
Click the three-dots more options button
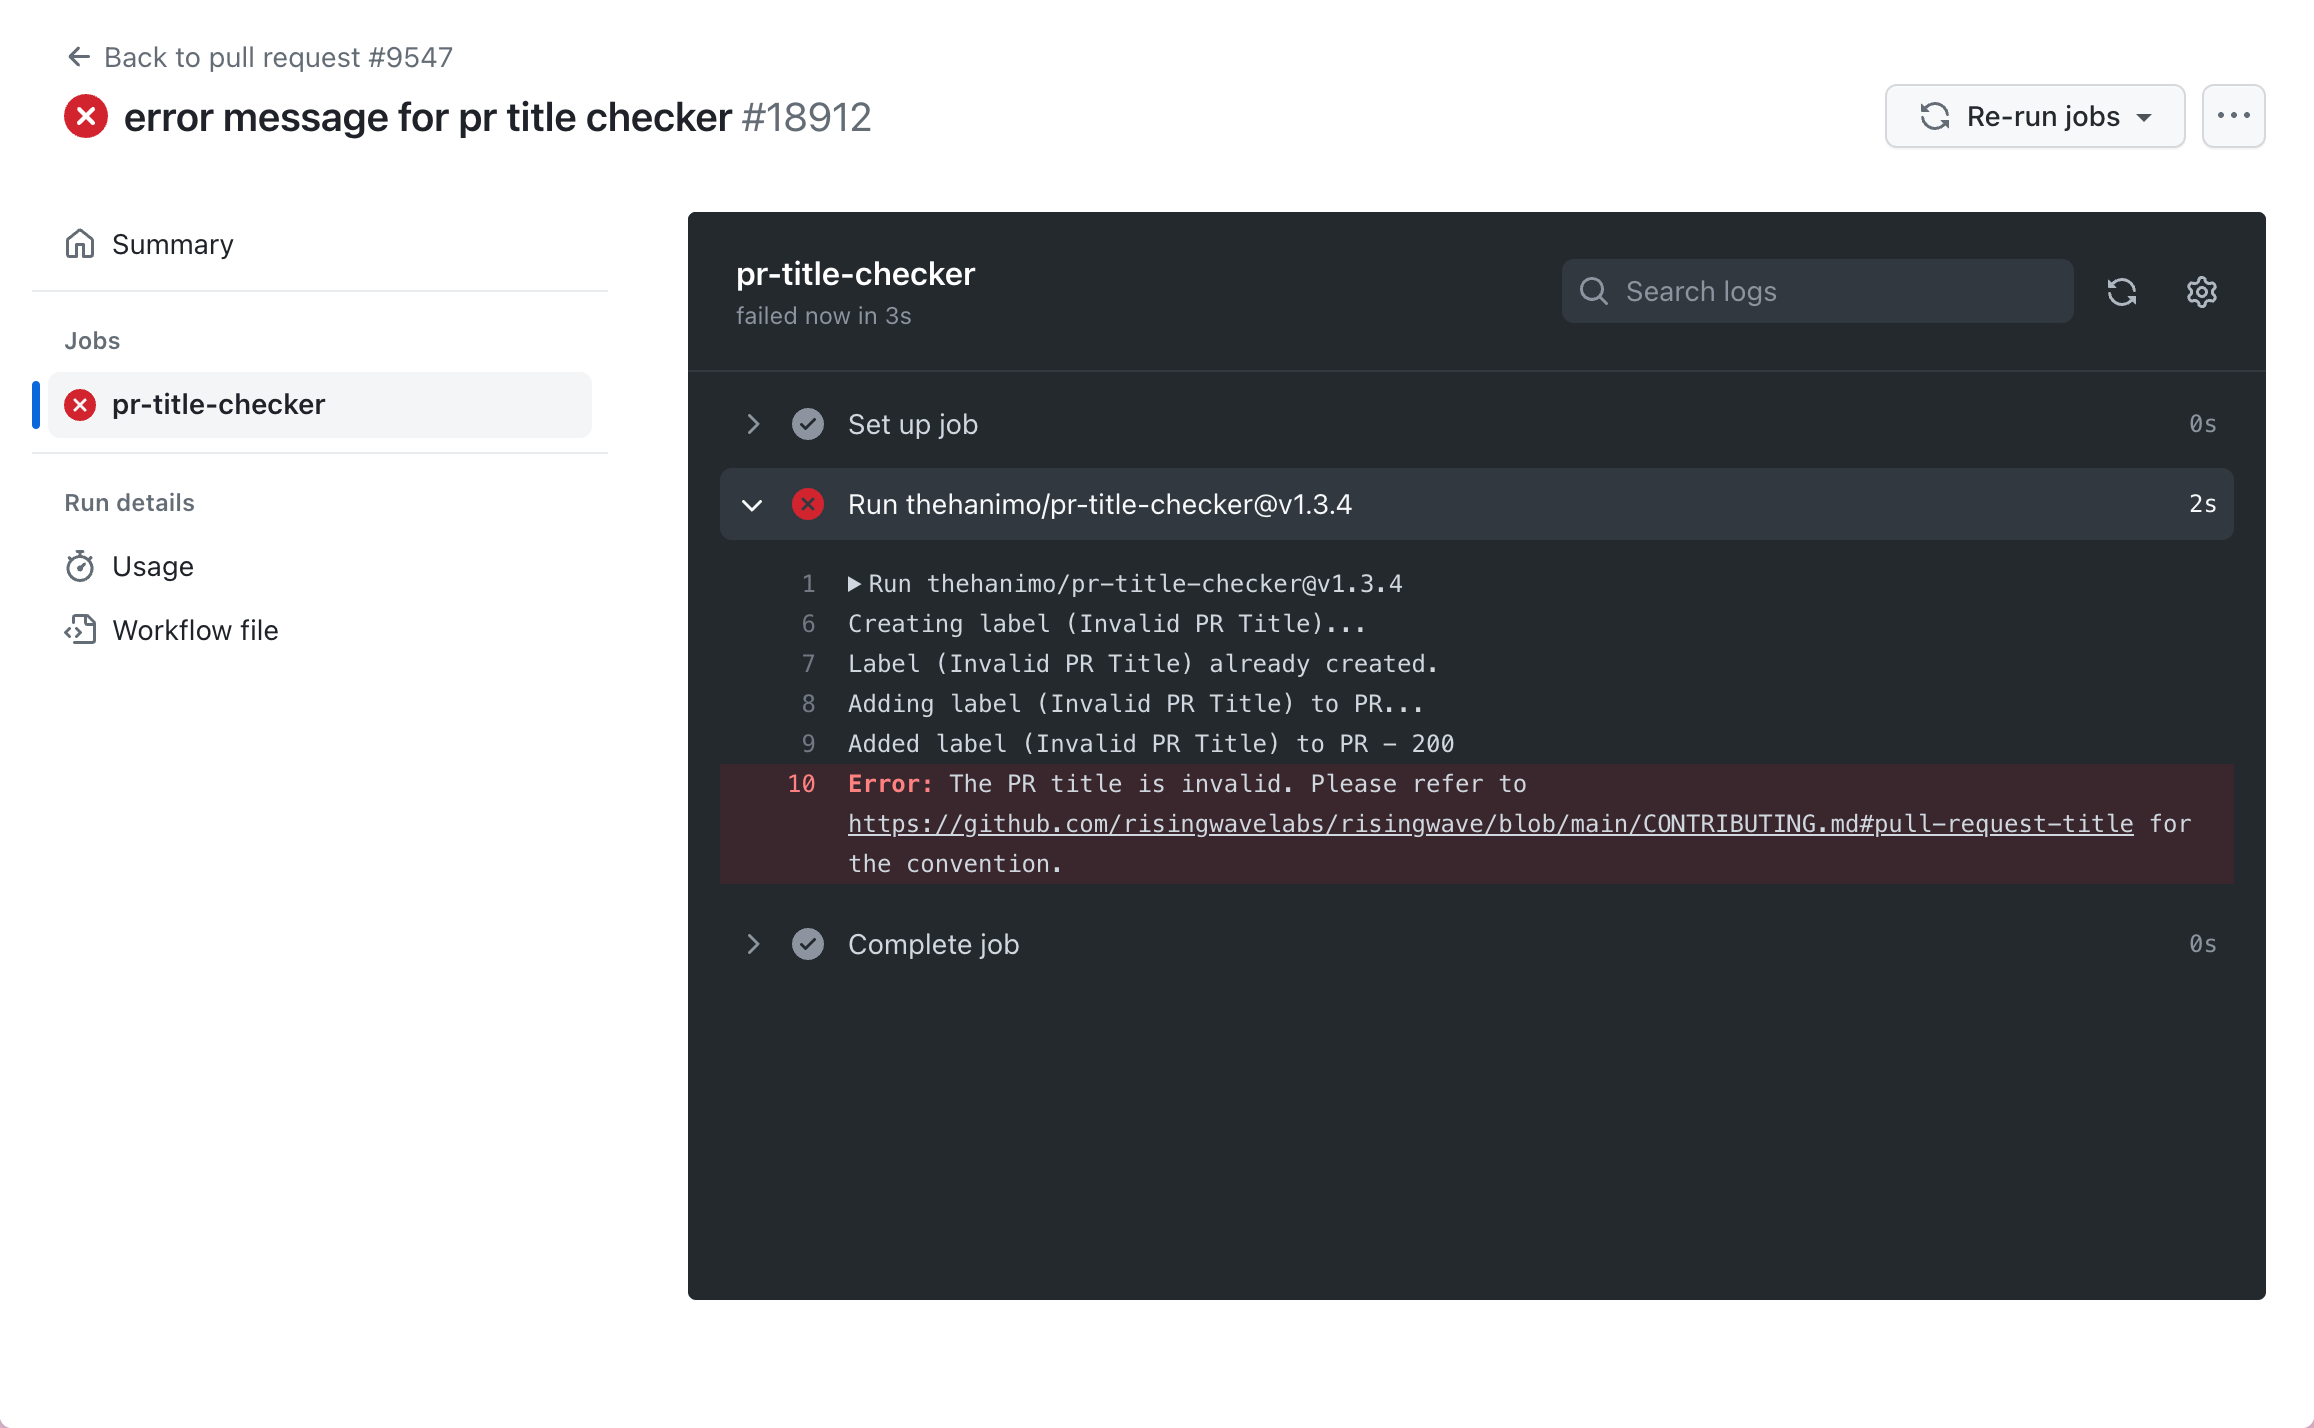coord(2233,116)
